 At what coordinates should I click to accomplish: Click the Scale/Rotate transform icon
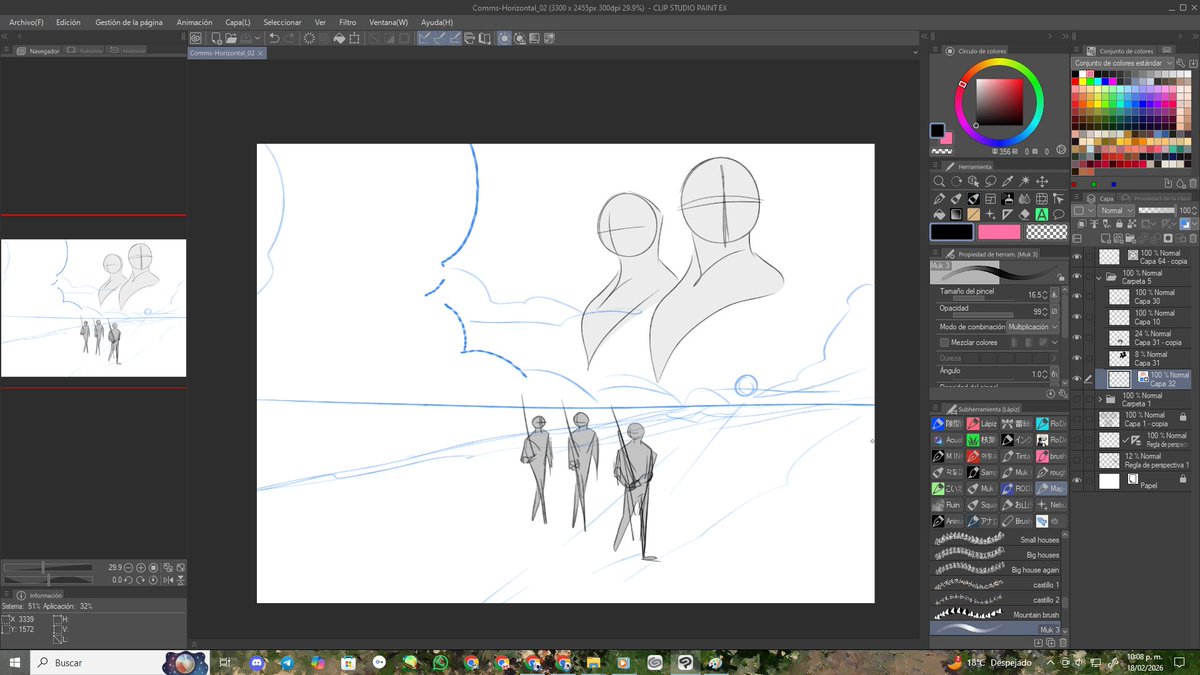(x=354, y=38)
